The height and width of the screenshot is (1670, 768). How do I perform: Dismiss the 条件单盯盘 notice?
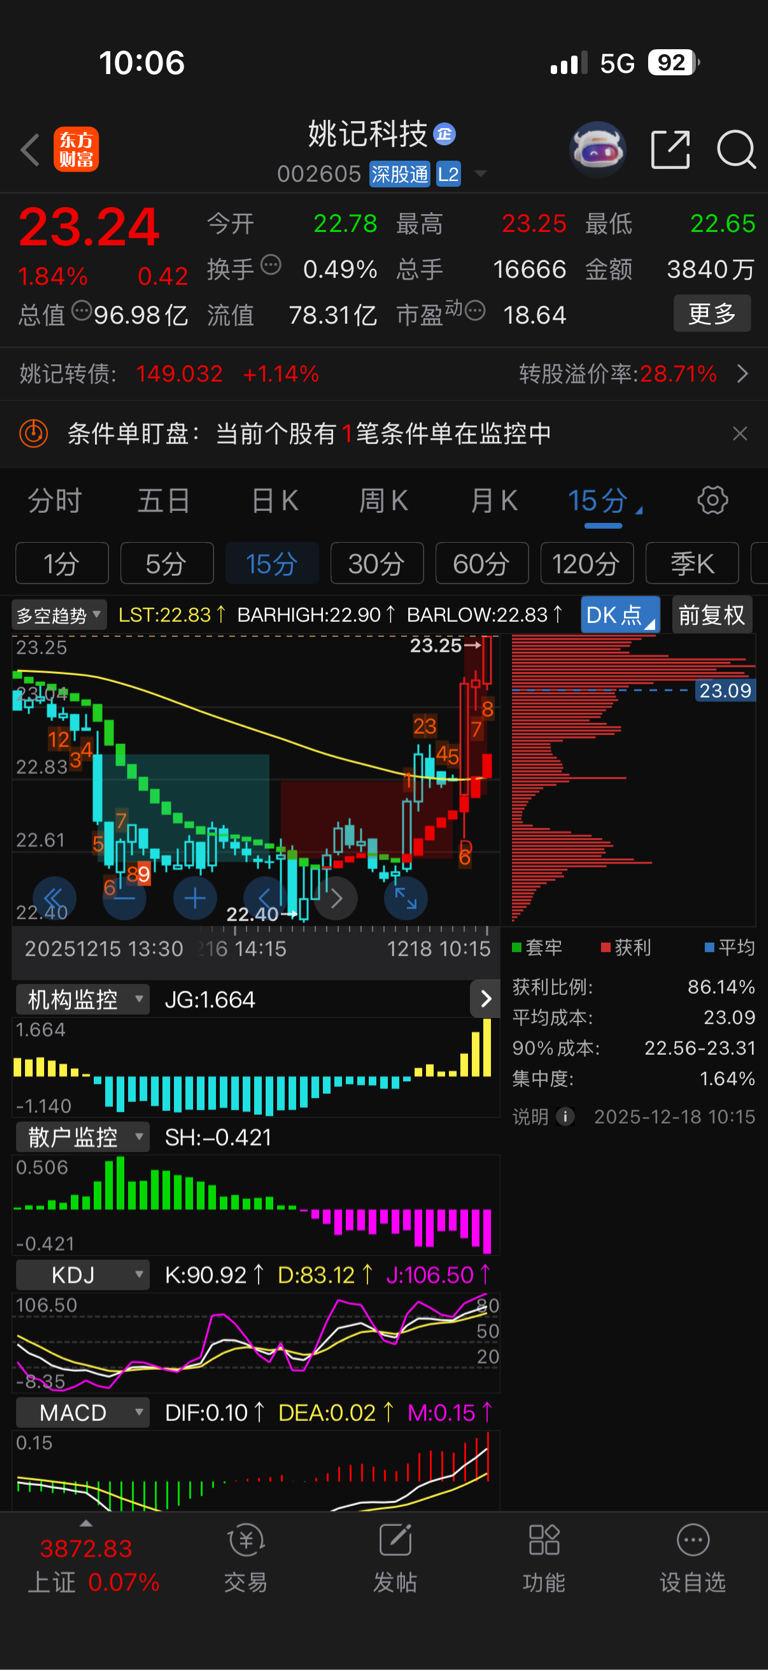coord(740,433)
